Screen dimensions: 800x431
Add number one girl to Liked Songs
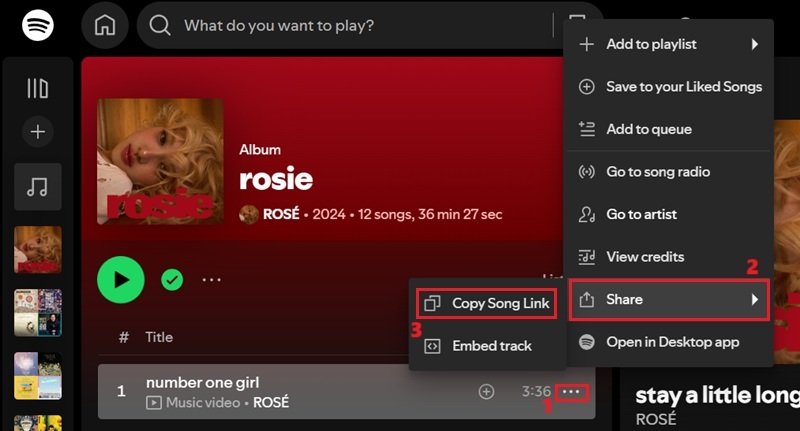(x=486, y=392)
